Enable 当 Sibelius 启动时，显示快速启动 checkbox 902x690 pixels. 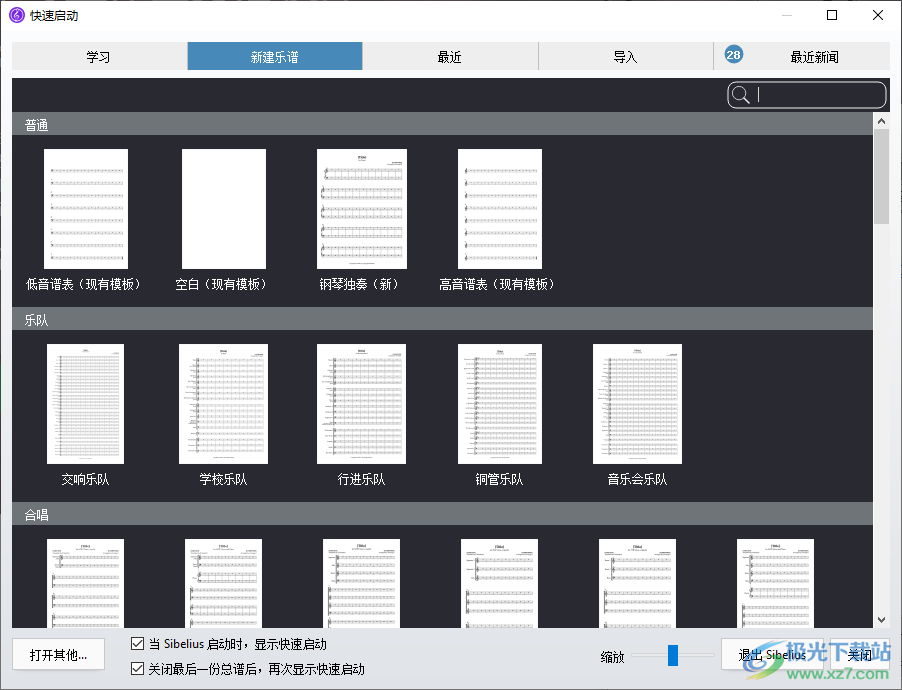(x=137, y=644)
